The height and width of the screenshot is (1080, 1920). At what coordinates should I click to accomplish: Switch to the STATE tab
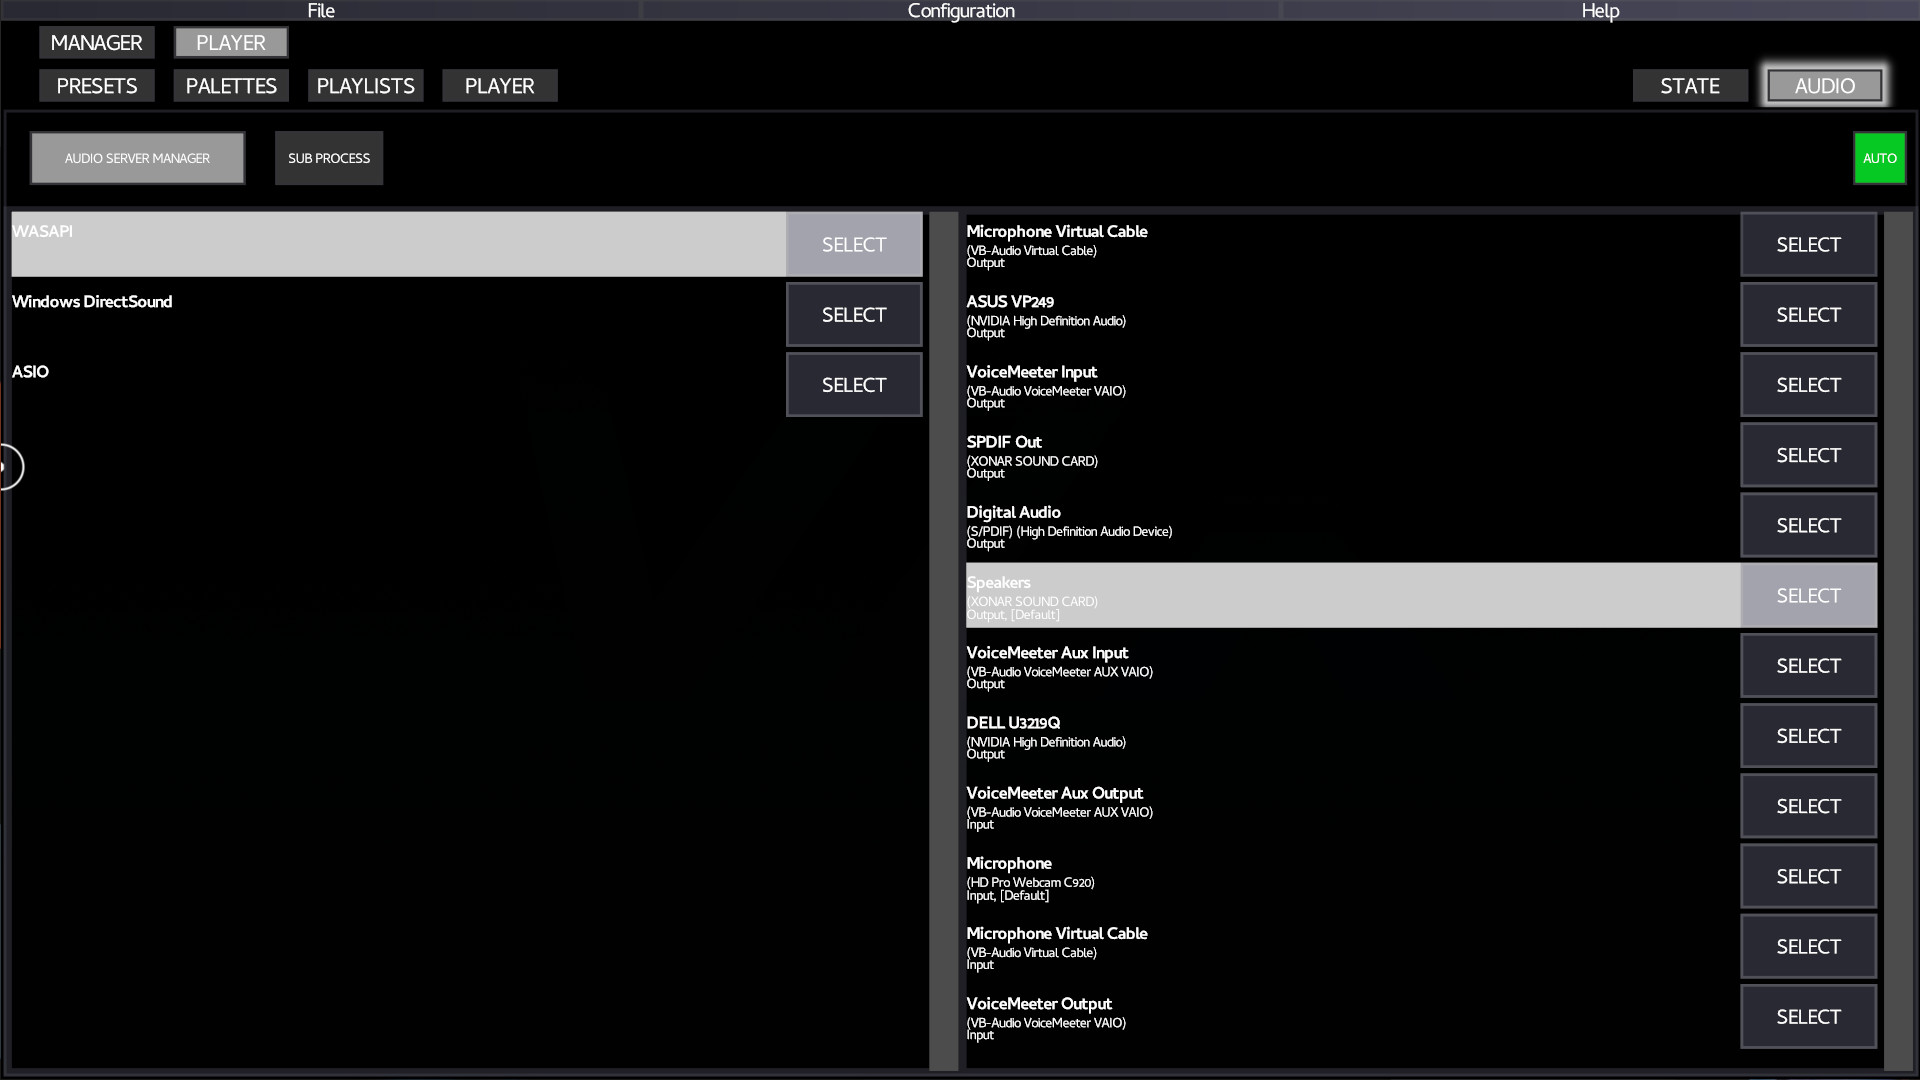click(x=1690, y=85)
